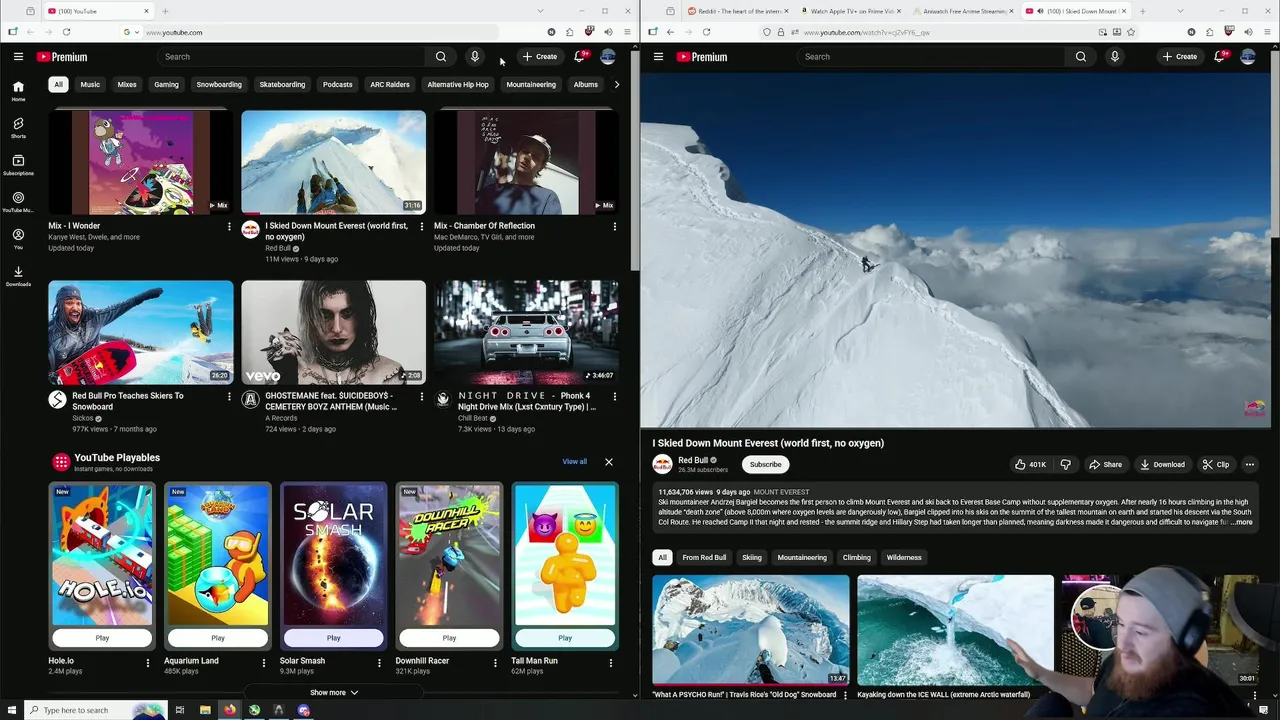Viewport: 1280px width, 720px height.
Task: Clip the Everest video
Action: (1216, 464)
